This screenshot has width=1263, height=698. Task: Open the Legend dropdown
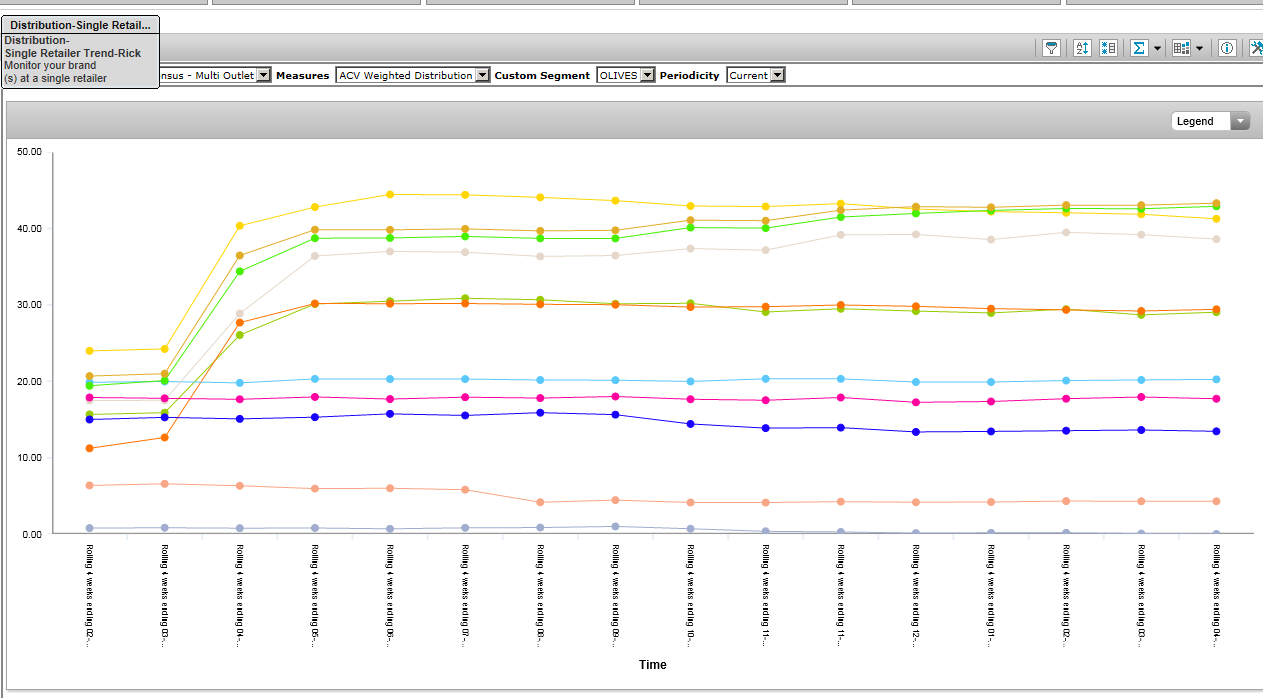(x=1210, y=121)
